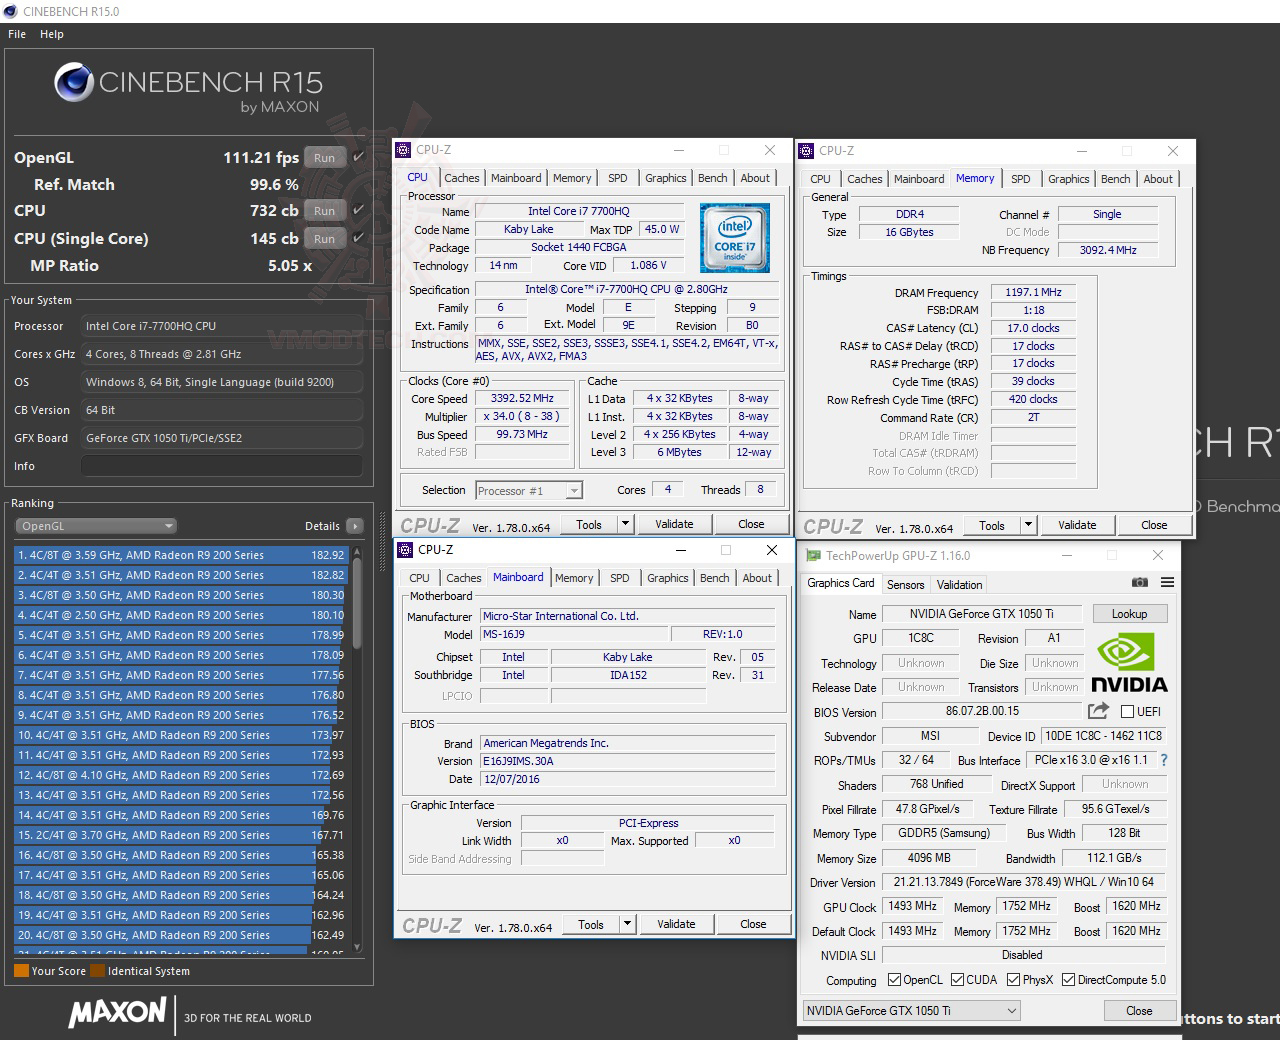
Task: Select About tab in CPU-Z Mainboard window
Action: (x=757, y=578)
